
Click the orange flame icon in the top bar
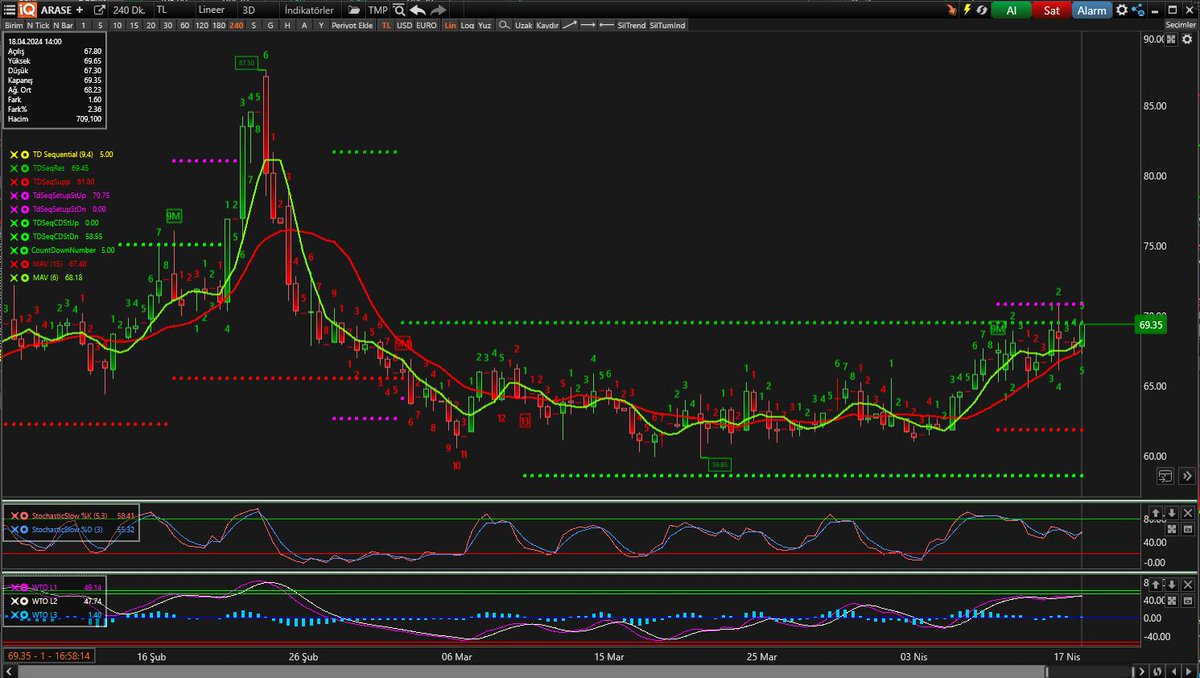click(x=952, y=10)
